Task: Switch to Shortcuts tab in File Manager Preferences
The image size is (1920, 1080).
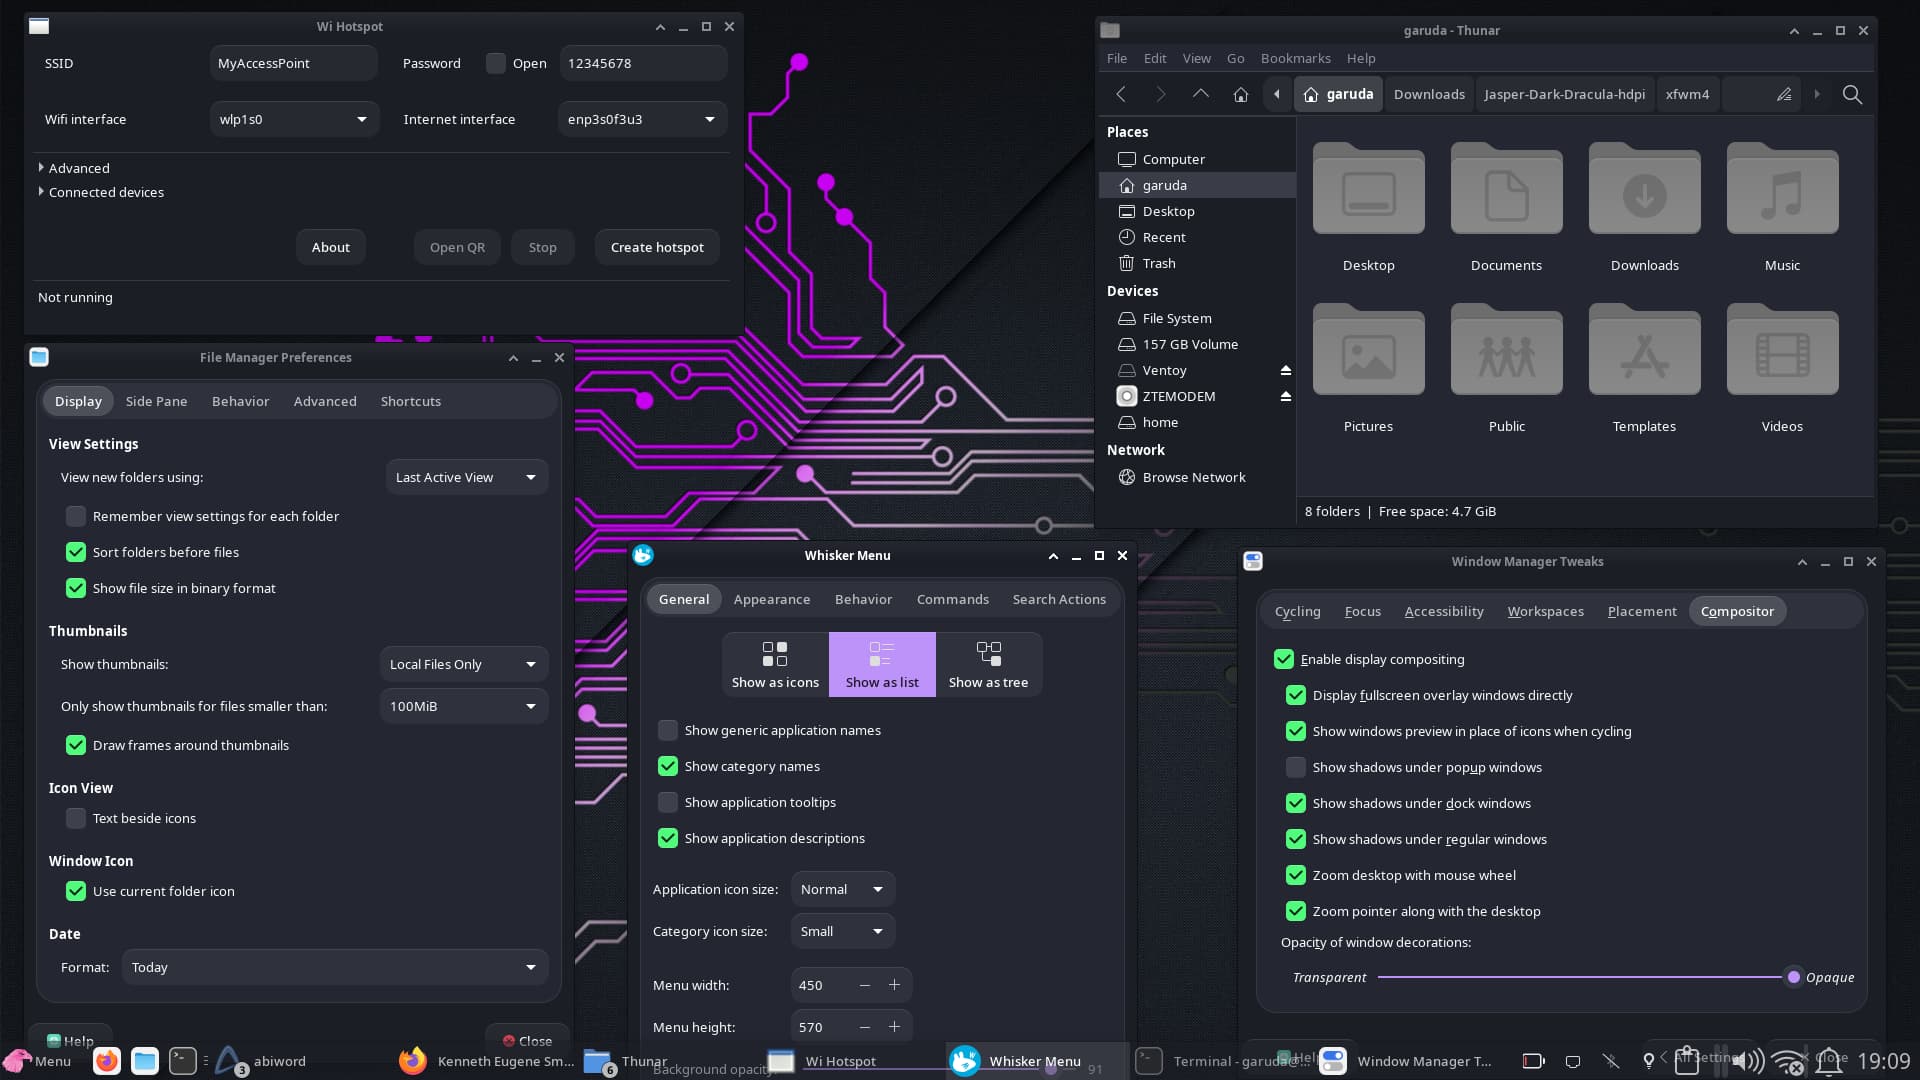Action: pos(410,401)
